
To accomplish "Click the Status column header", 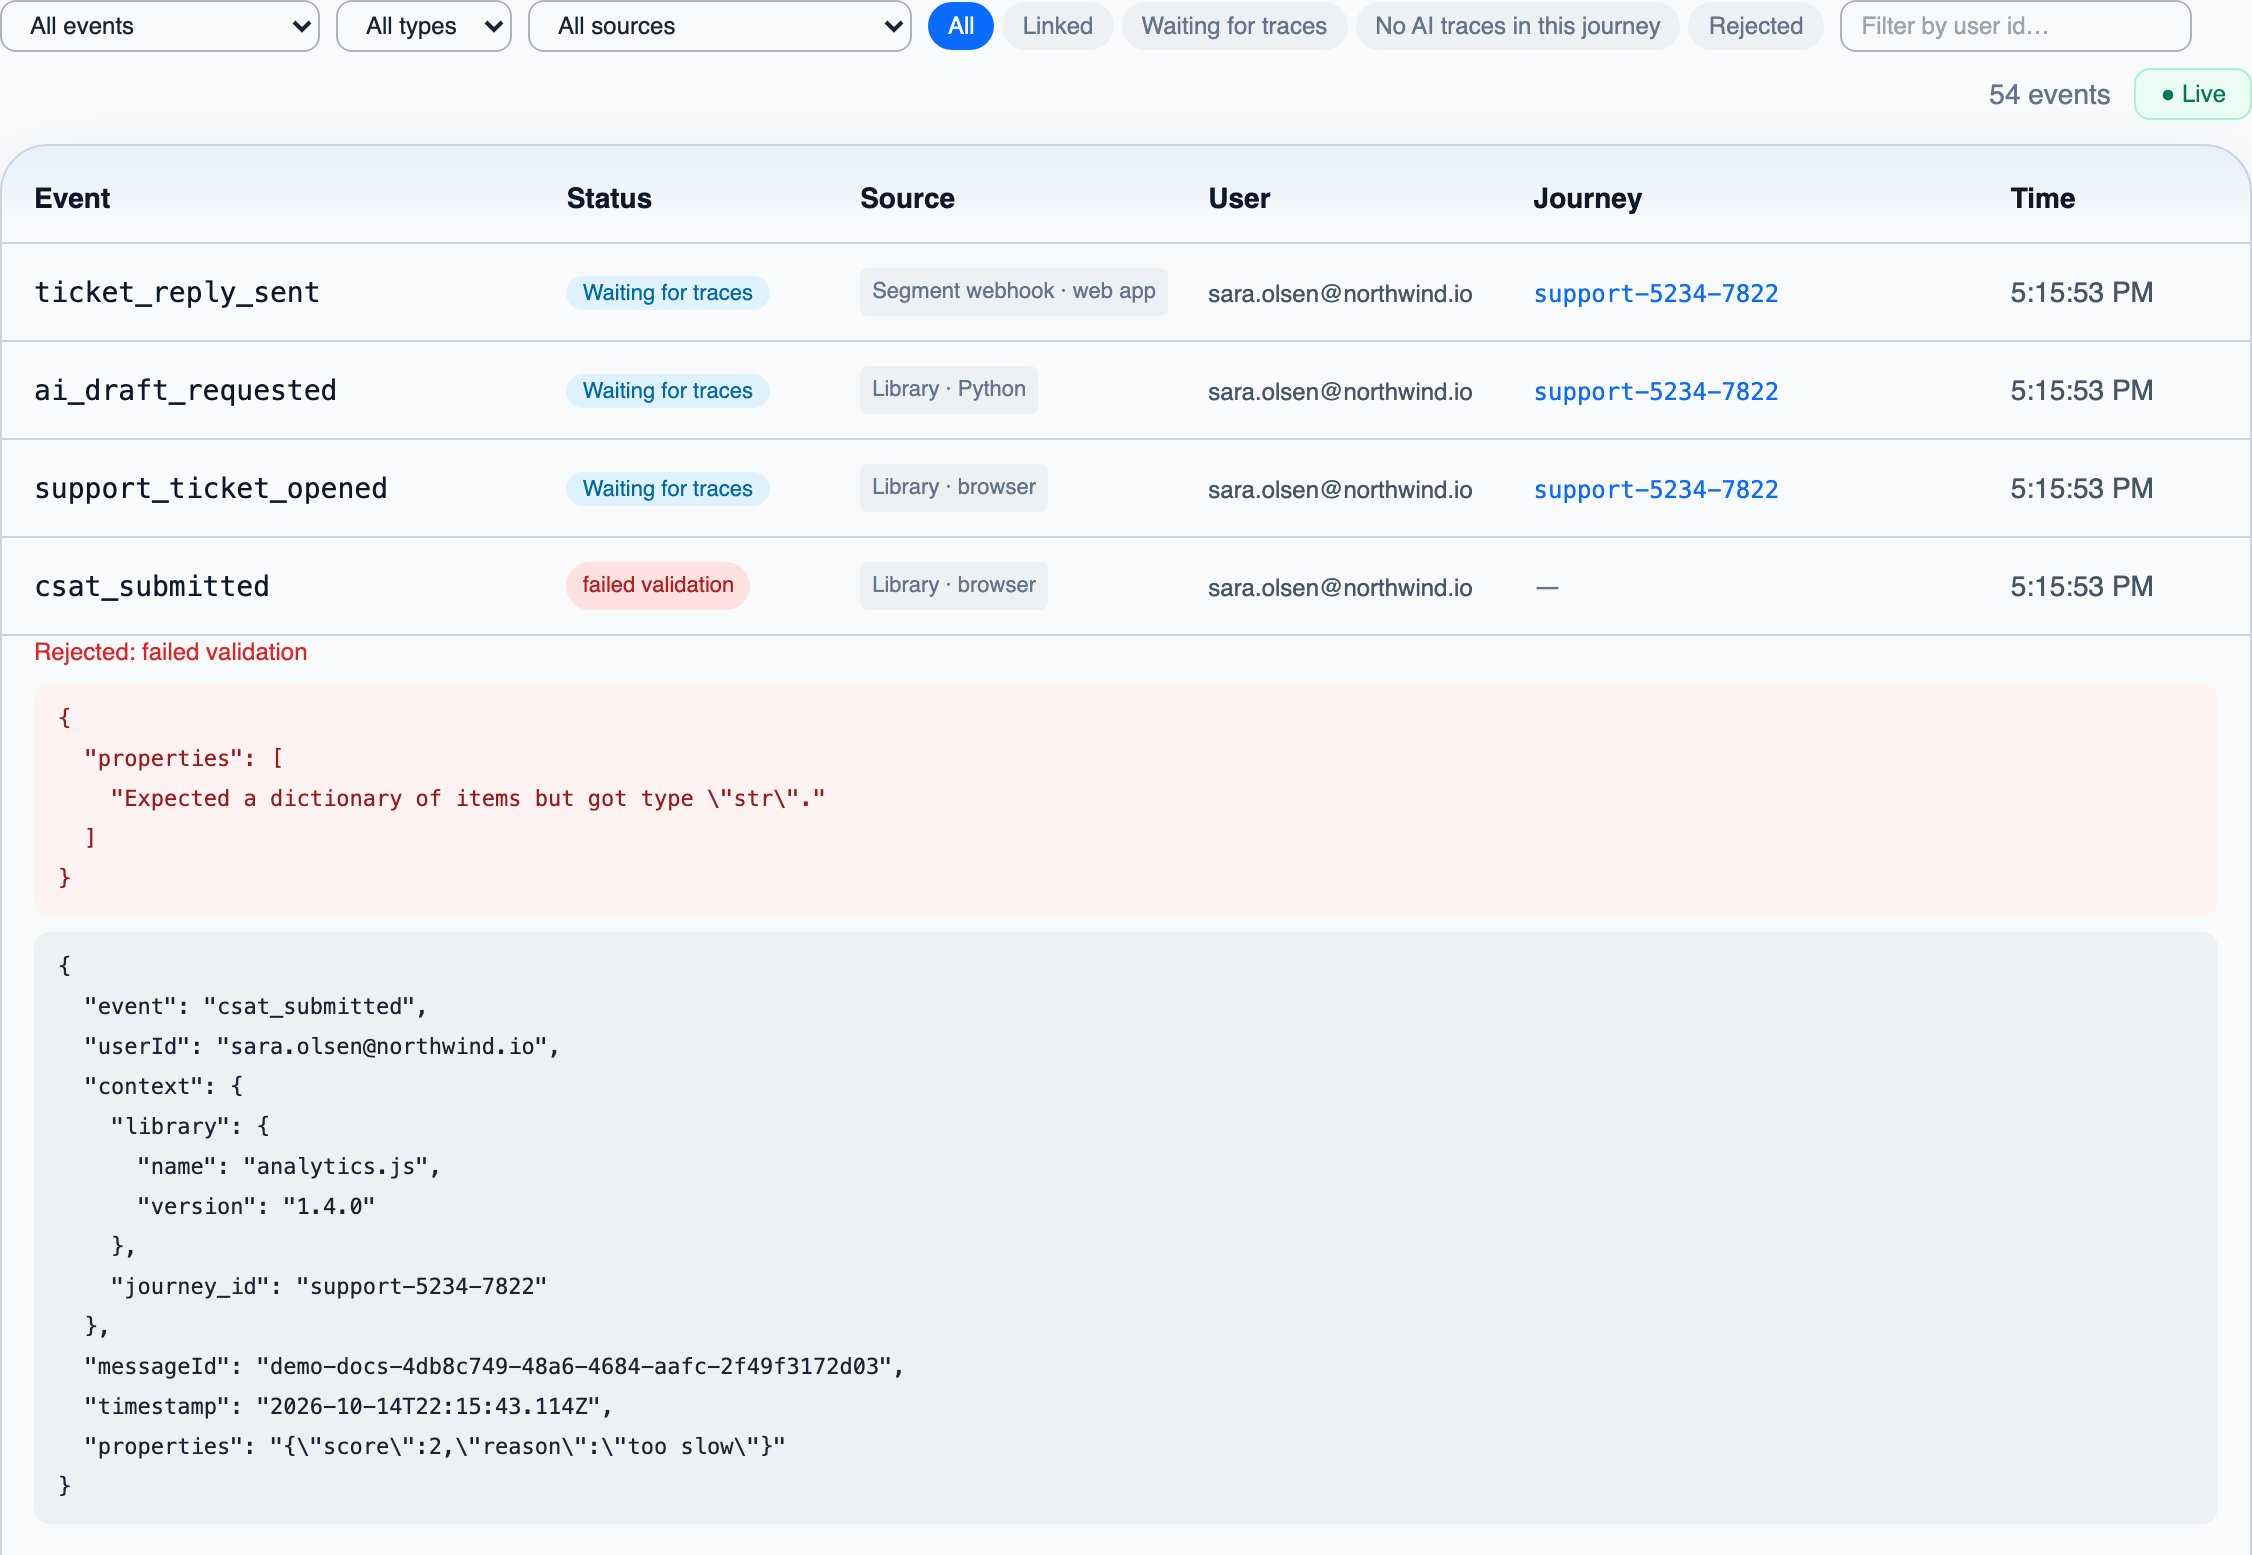I will pos(609,198).
